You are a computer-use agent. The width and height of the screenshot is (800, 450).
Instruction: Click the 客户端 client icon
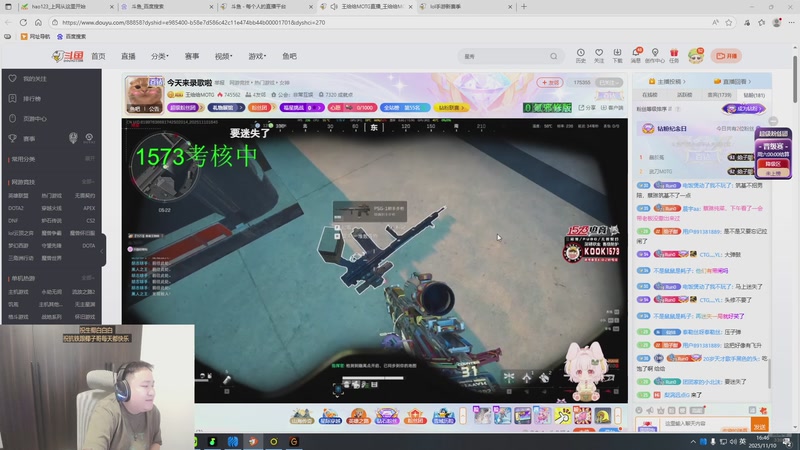[612, 108]
